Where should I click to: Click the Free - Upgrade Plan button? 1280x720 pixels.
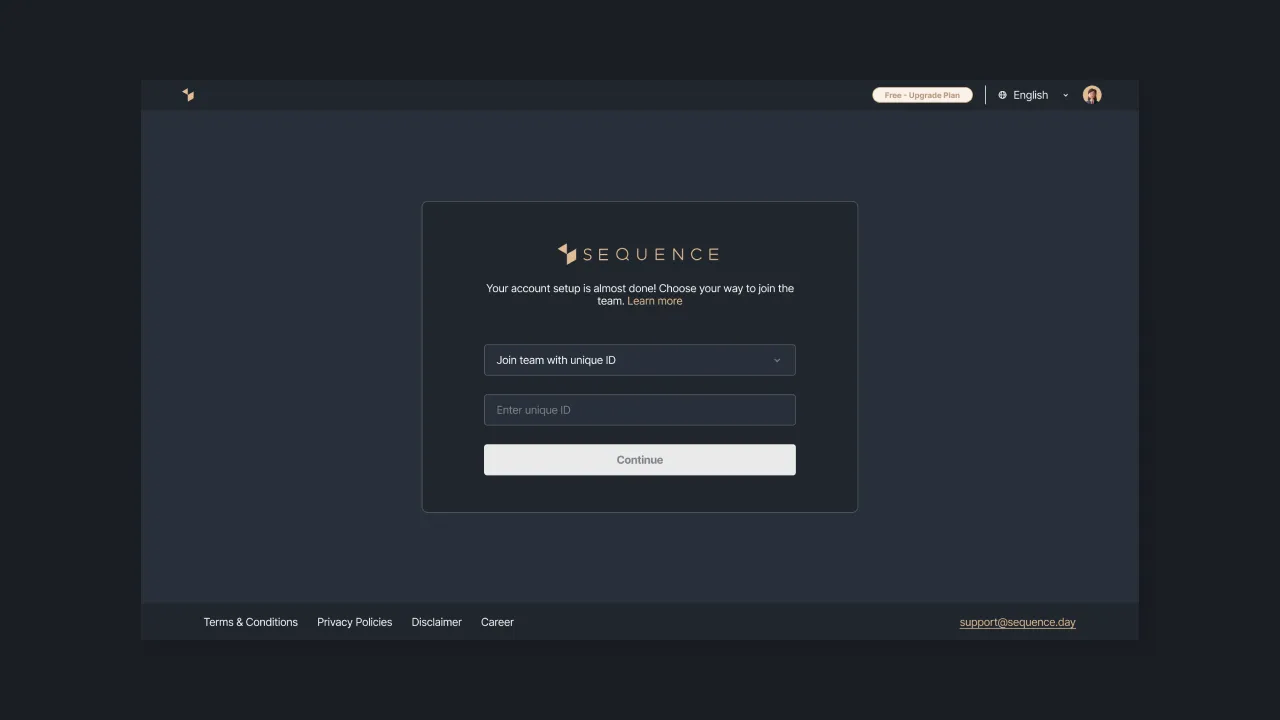click(922, 95)
